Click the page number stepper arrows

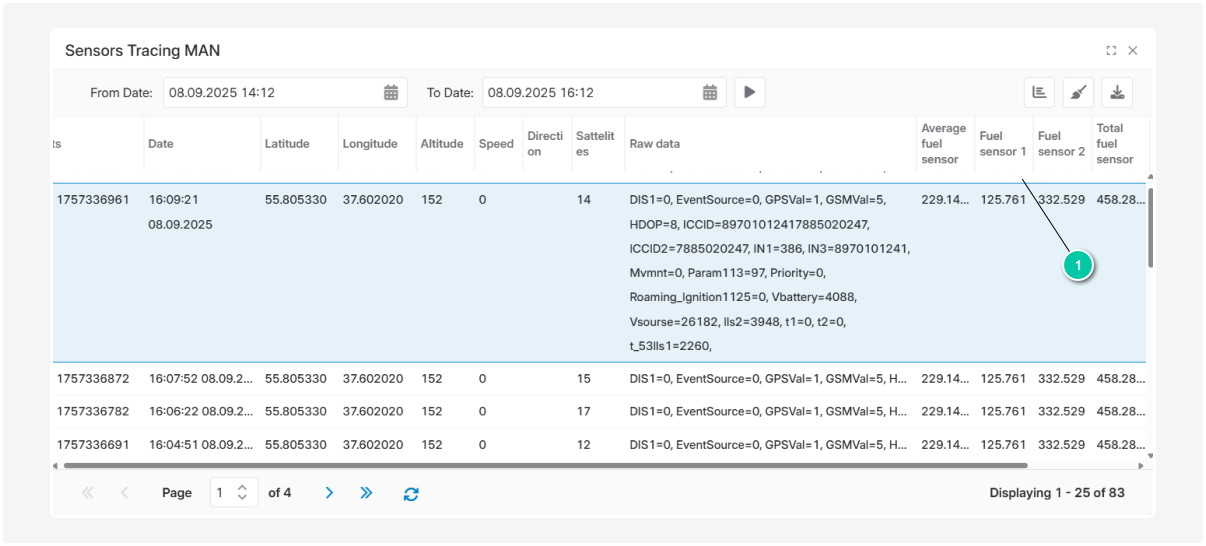pos(242,493)
